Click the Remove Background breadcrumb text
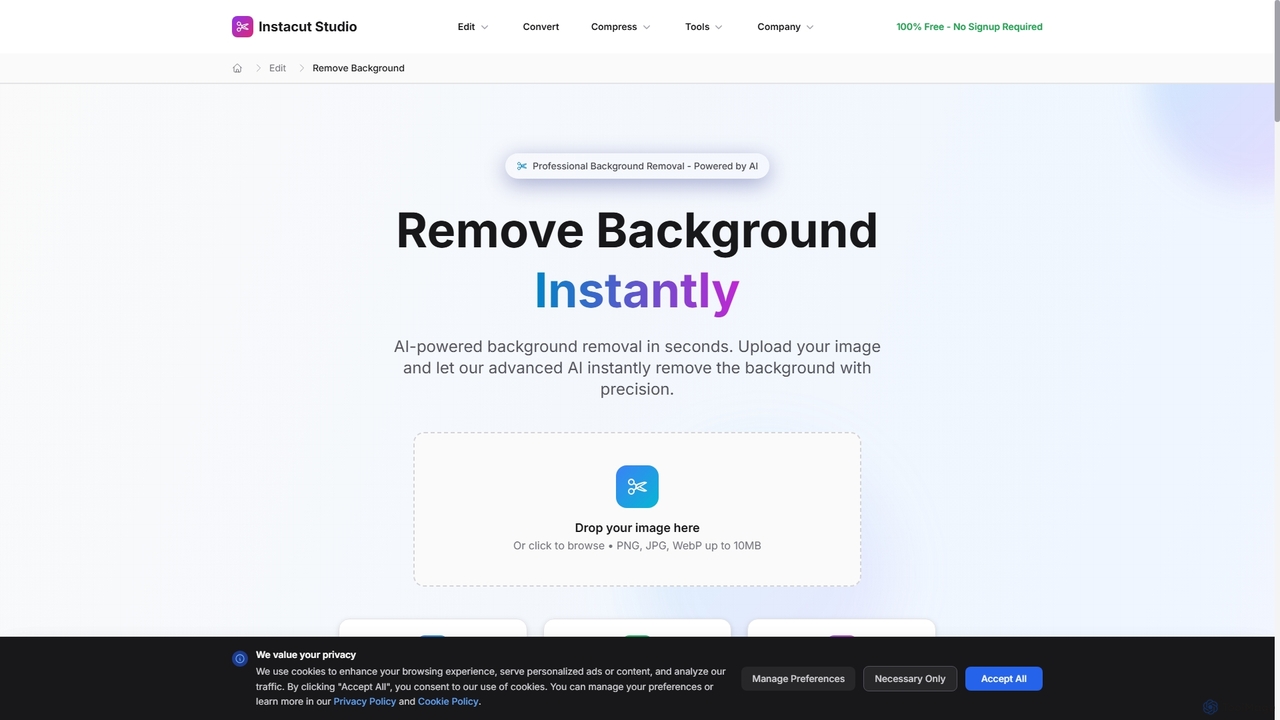The width and height of the screenshot is (1280, 720). tap(358, 68)
